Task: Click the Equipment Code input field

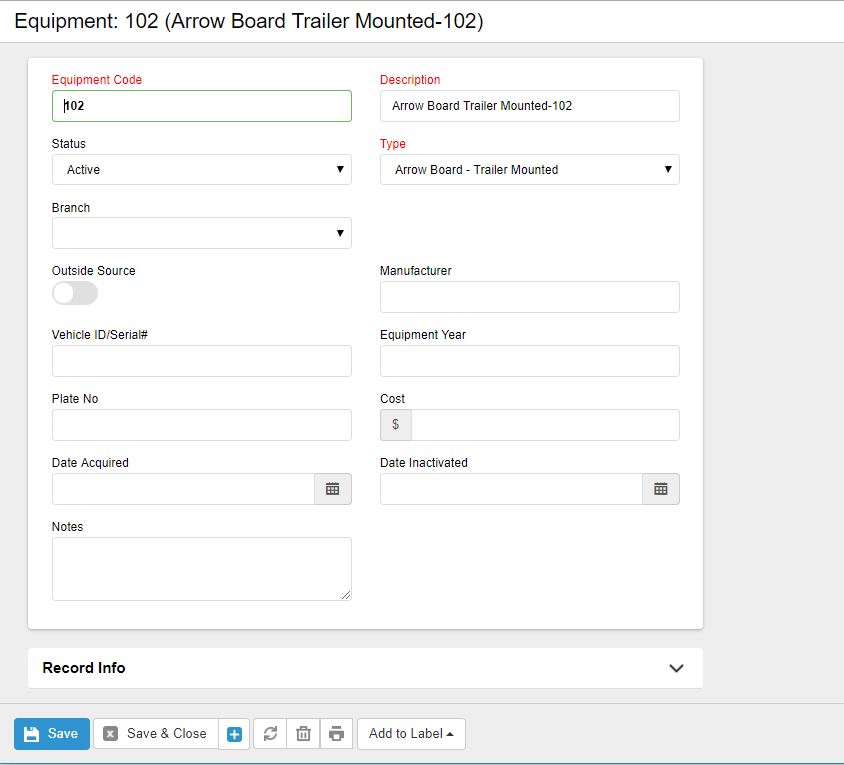Action: 201,106
